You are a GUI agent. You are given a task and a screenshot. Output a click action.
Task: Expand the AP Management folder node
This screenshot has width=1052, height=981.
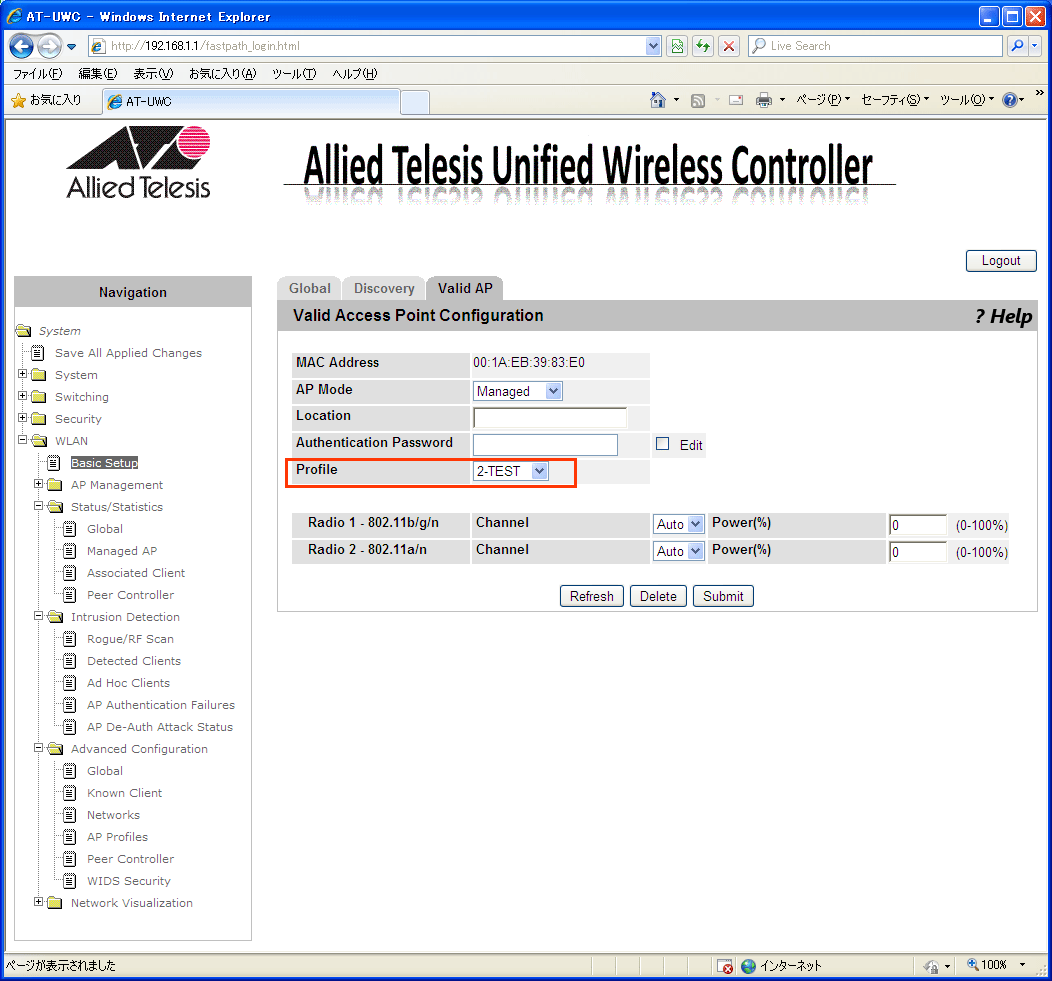(x=38, y=484)
